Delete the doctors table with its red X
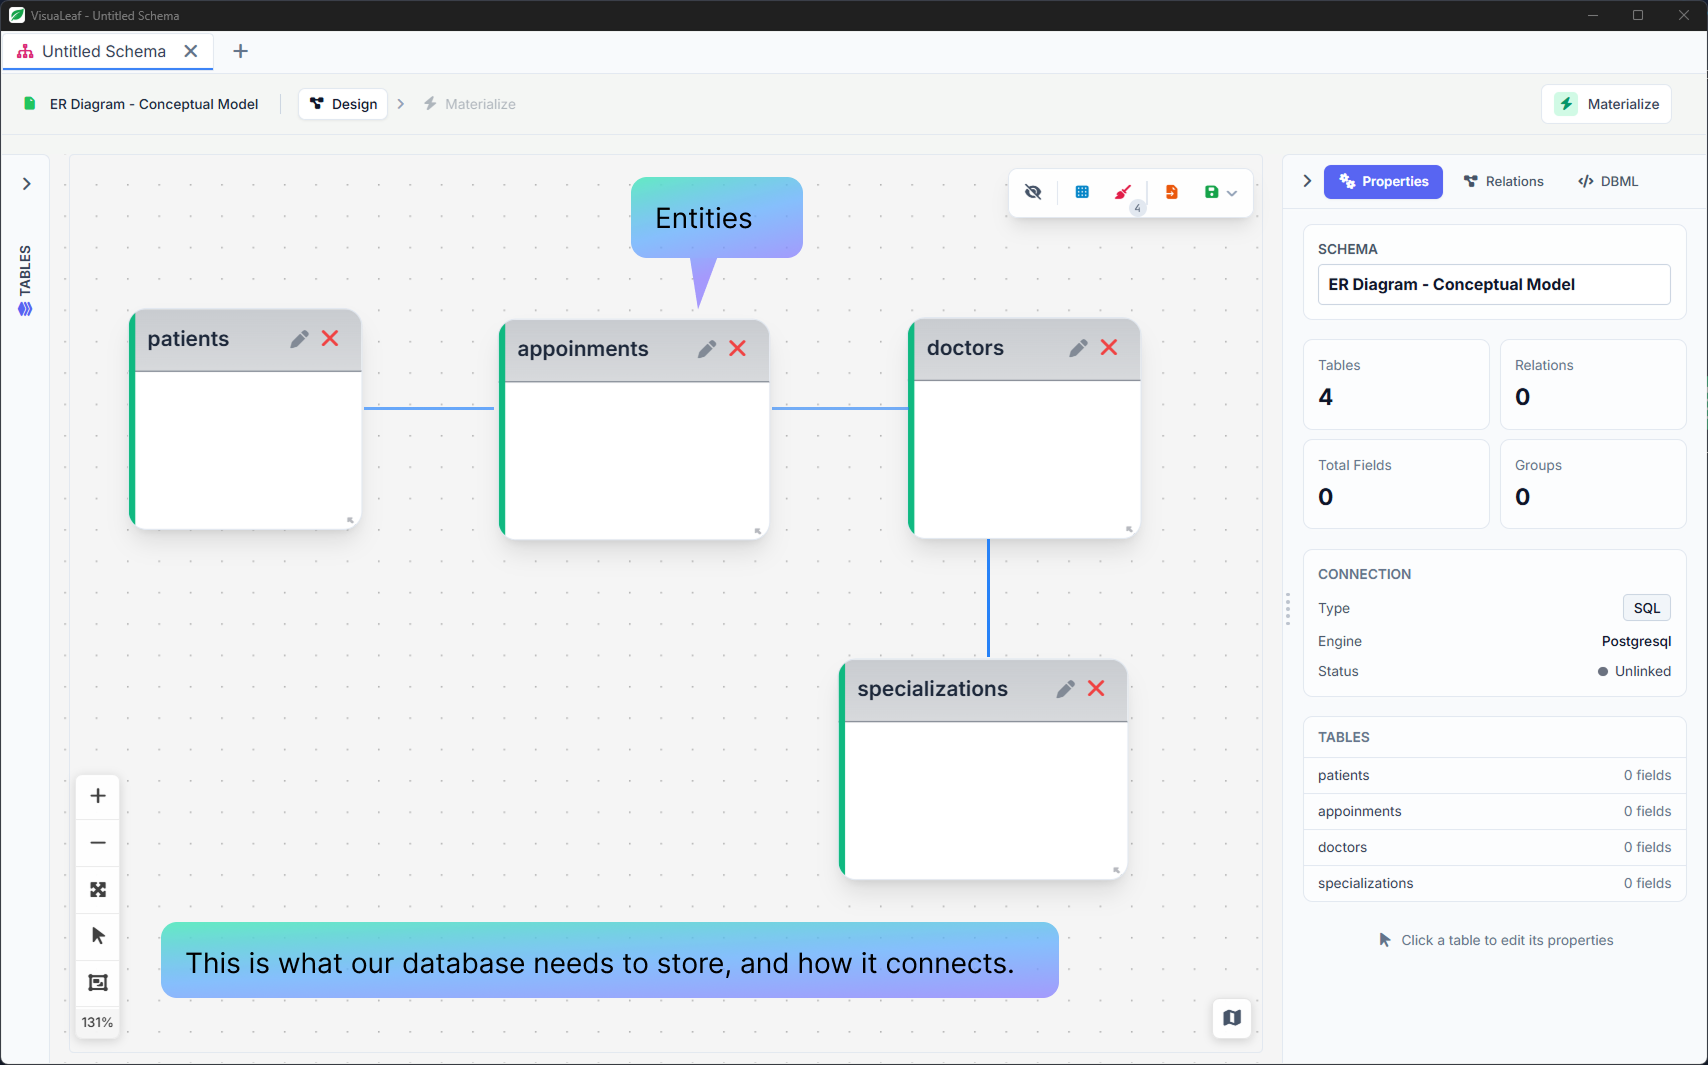The image size is (1708, 1065). coord(1109,347)
